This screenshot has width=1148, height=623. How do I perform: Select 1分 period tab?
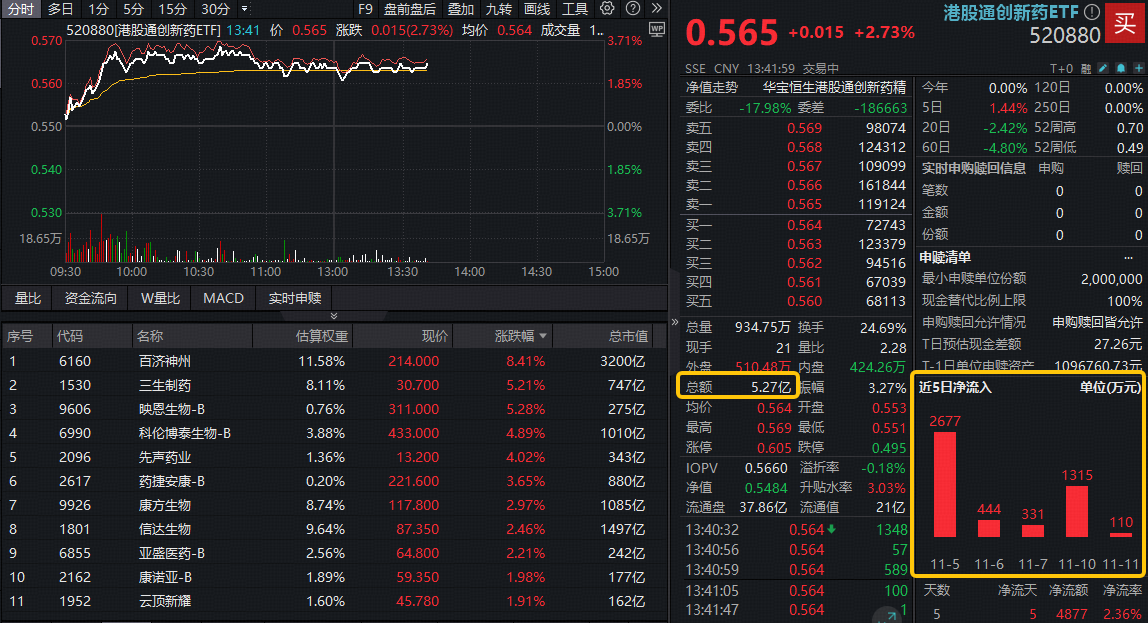pos(98,9)
